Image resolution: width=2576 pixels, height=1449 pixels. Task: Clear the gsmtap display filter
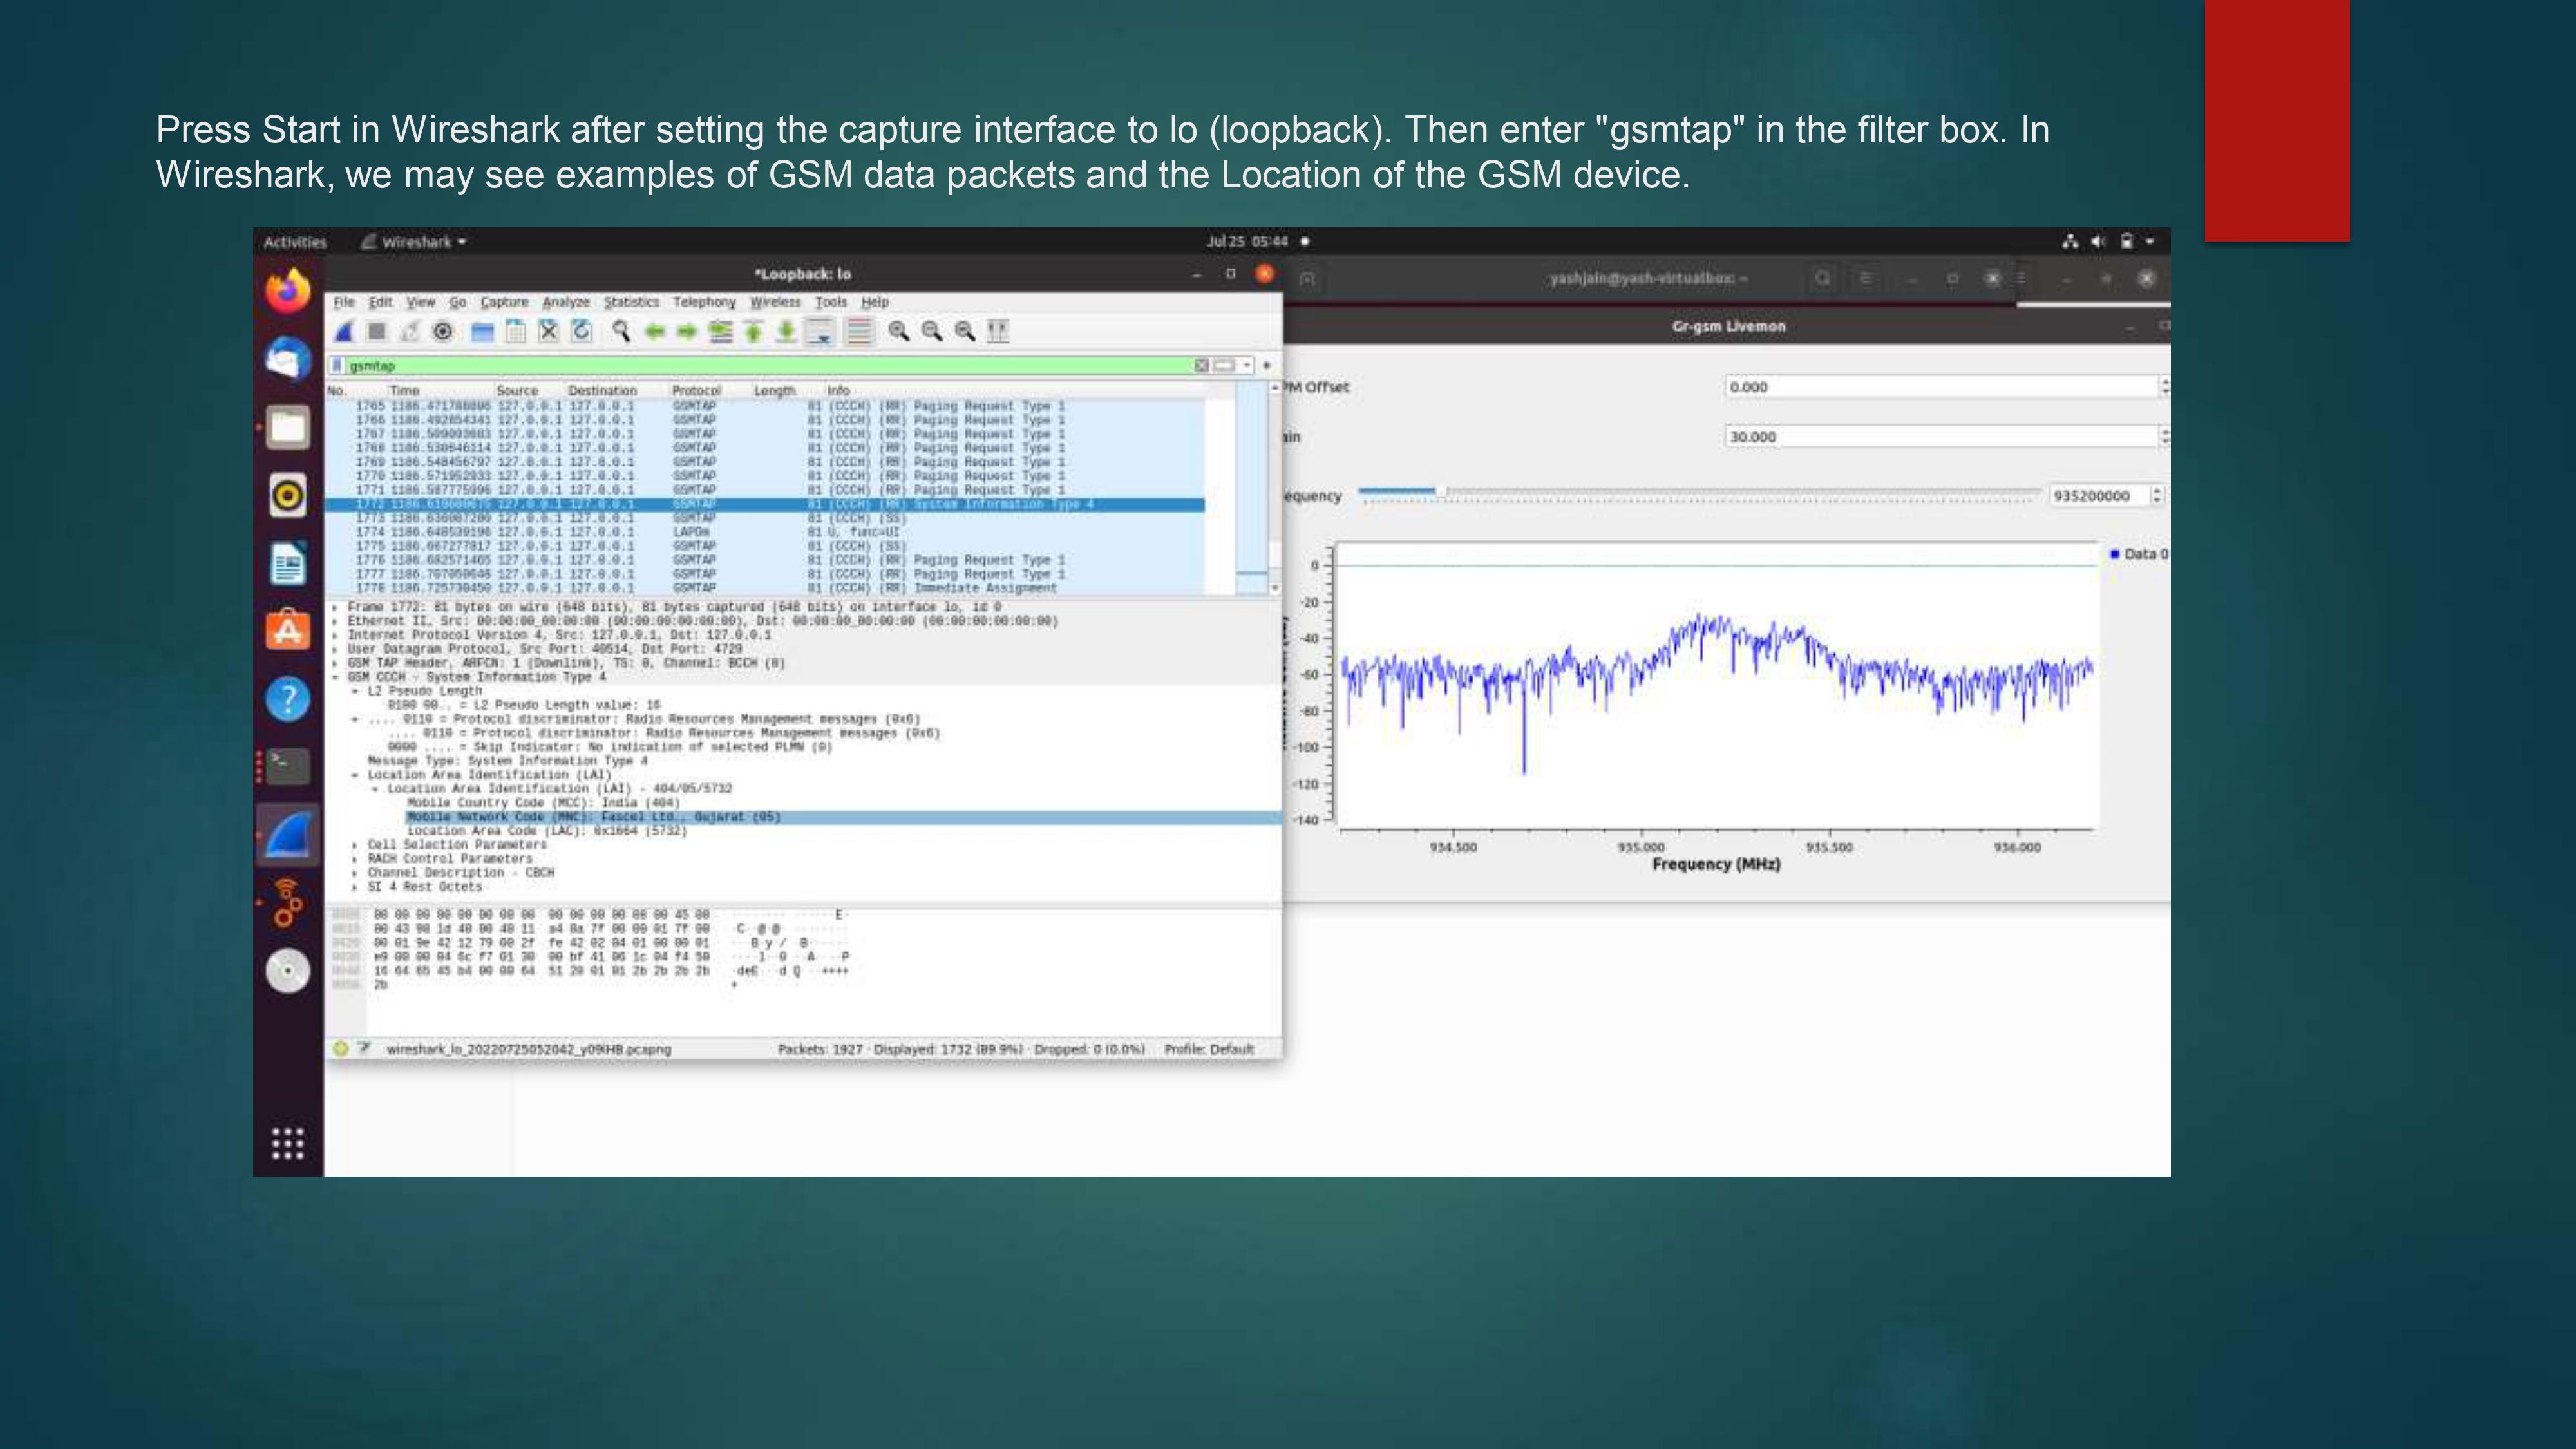pyautogui.click(x=1202, y=366)
